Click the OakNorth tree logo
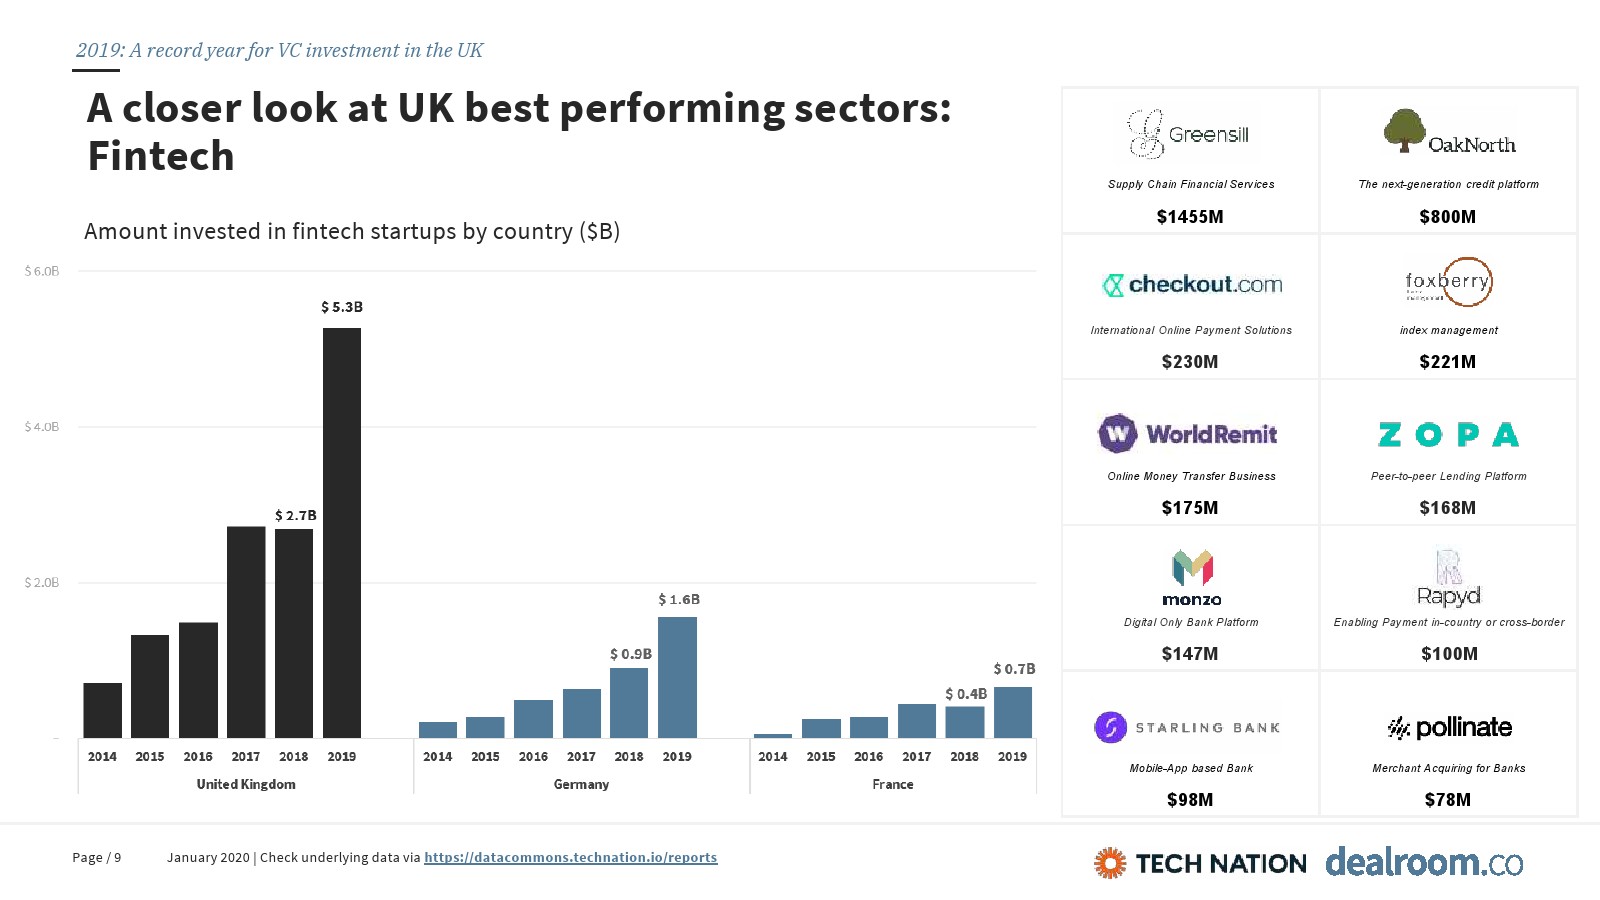 tap(1449, 131)
